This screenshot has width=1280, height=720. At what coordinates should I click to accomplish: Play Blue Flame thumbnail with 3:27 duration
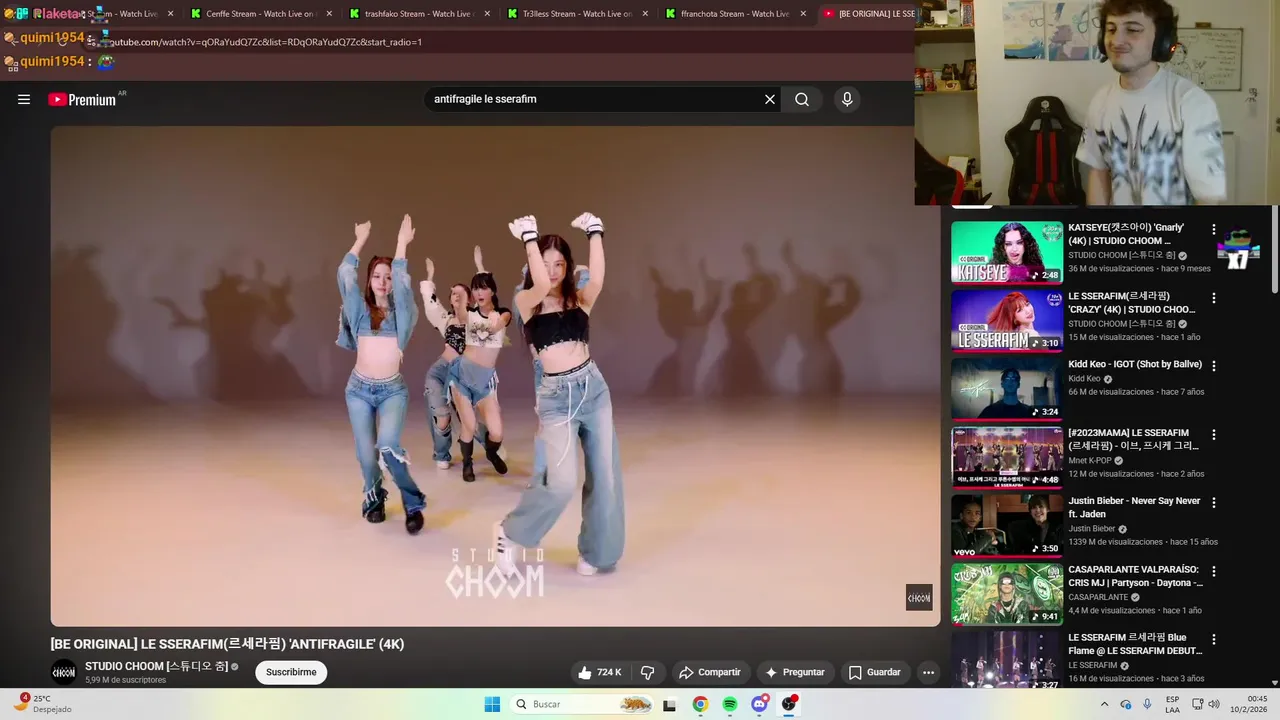[1007, 660]
